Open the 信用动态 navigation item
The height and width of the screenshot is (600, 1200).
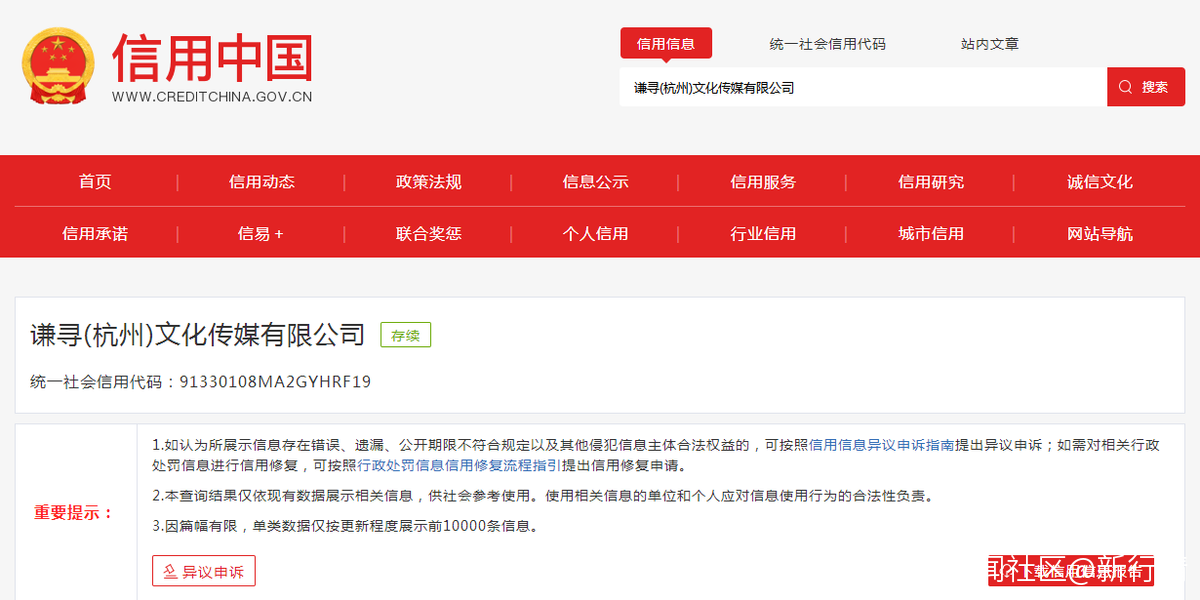pyautogui.click(x=262, y=182)
